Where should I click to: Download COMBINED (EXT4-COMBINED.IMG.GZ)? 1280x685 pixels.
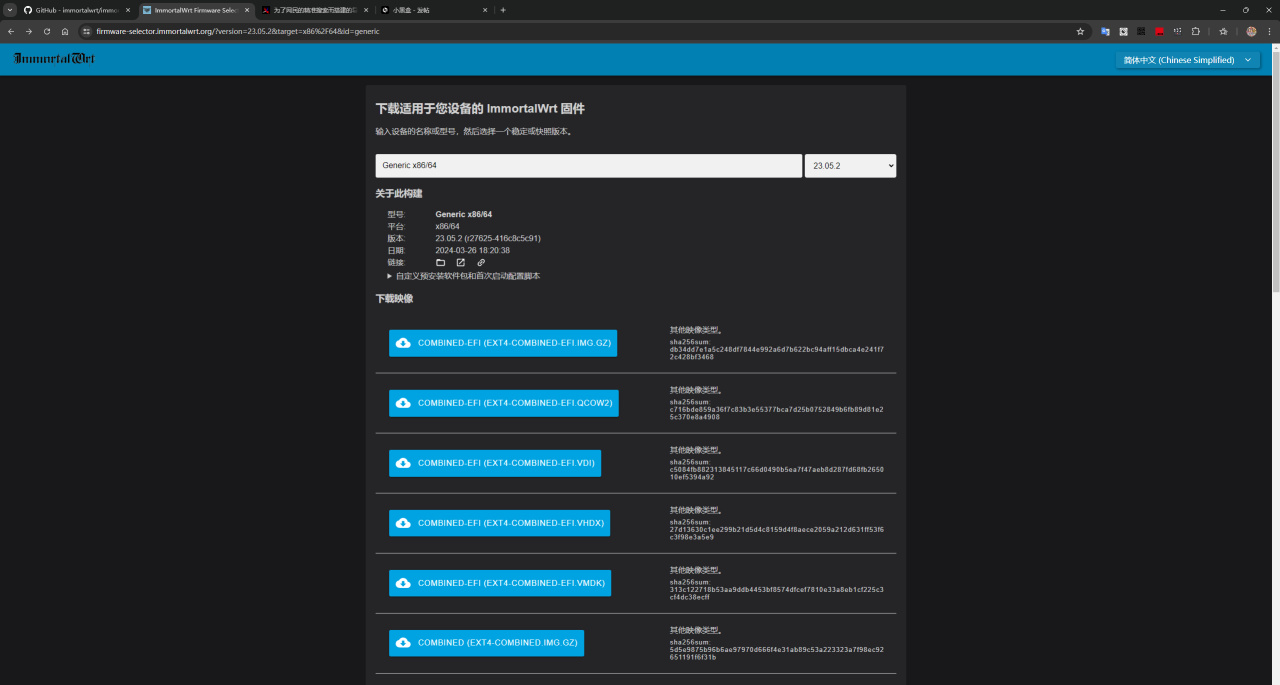pos(486,643)
